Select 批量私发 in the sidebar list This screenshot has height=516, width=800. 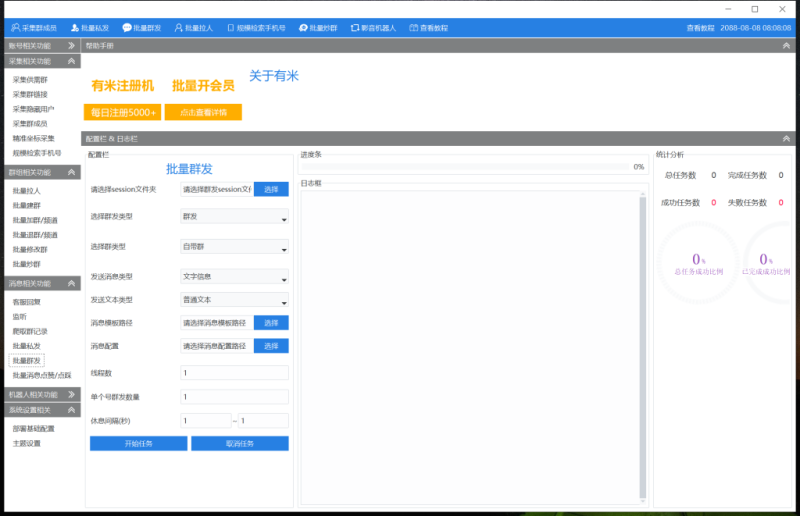pos(27,346)
